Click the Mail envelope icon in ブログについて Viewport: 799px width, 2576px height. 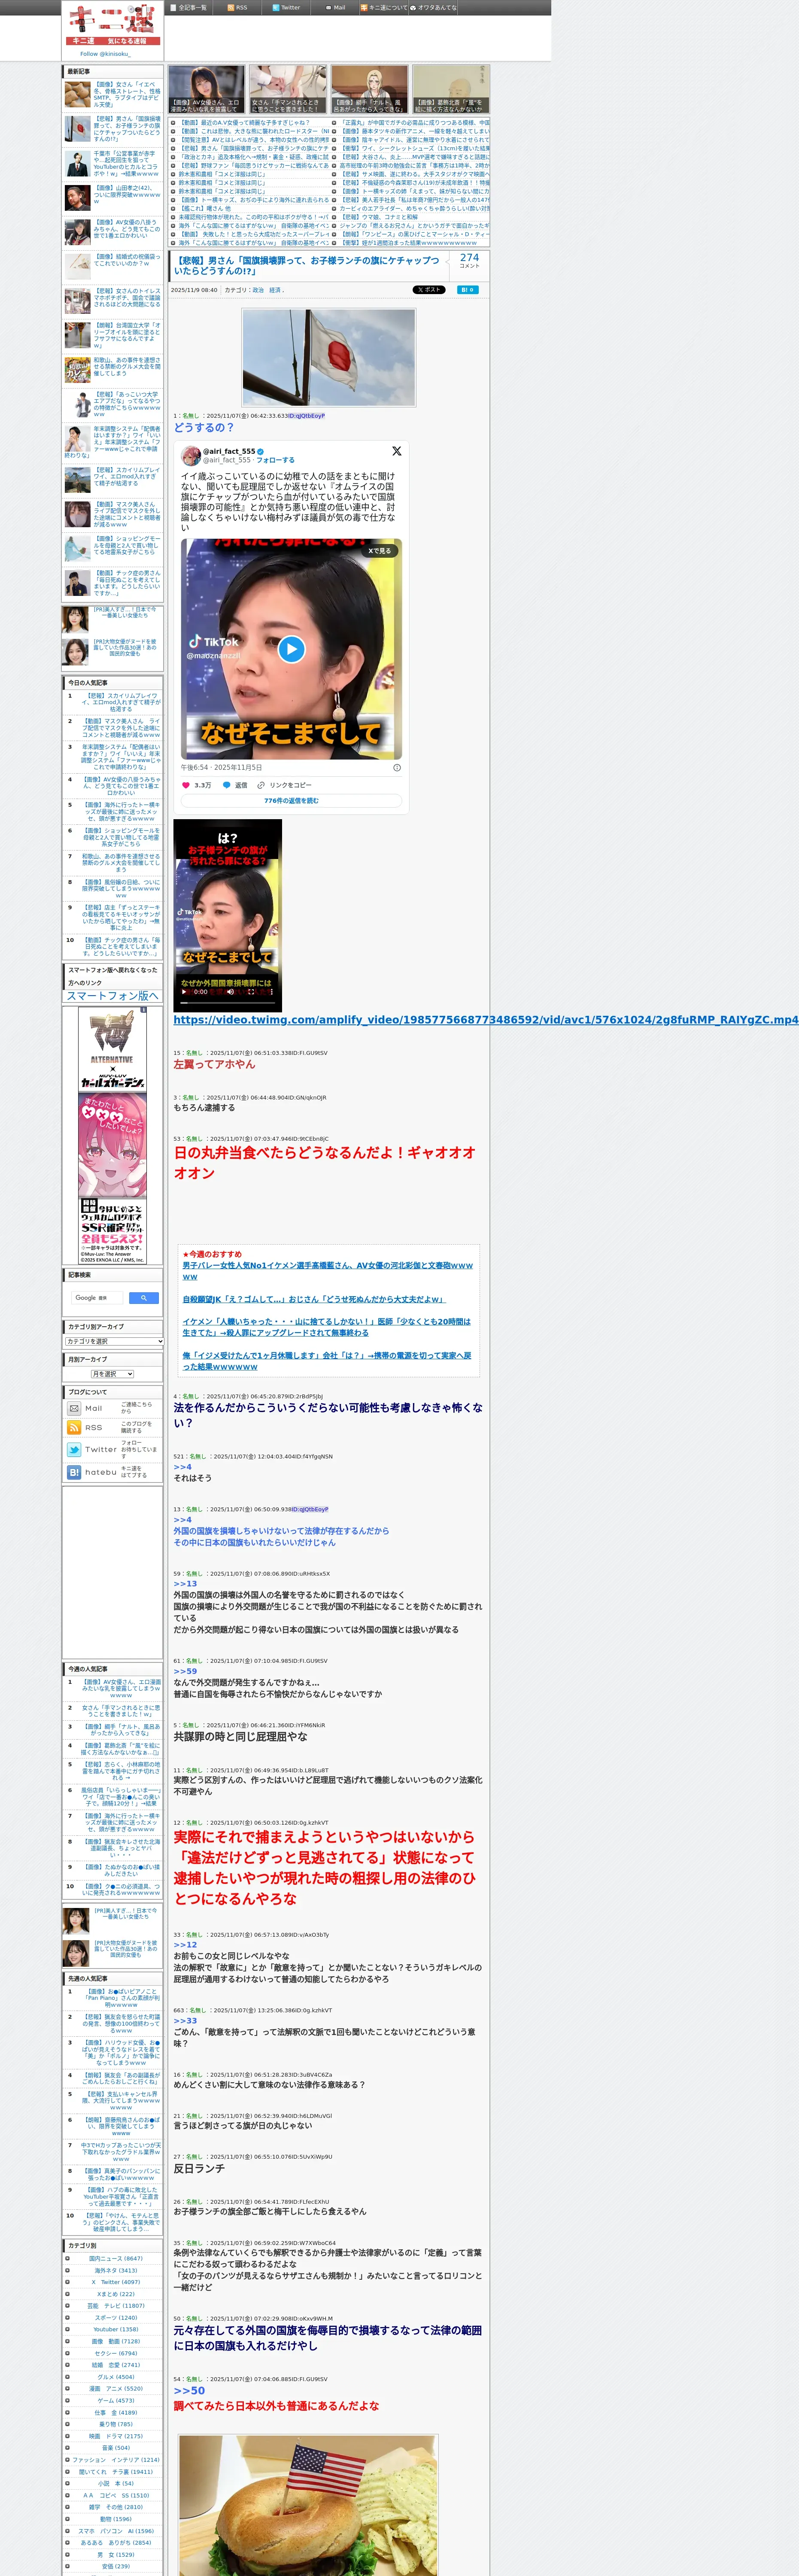pyautogui.click(x=74, y=1408)
